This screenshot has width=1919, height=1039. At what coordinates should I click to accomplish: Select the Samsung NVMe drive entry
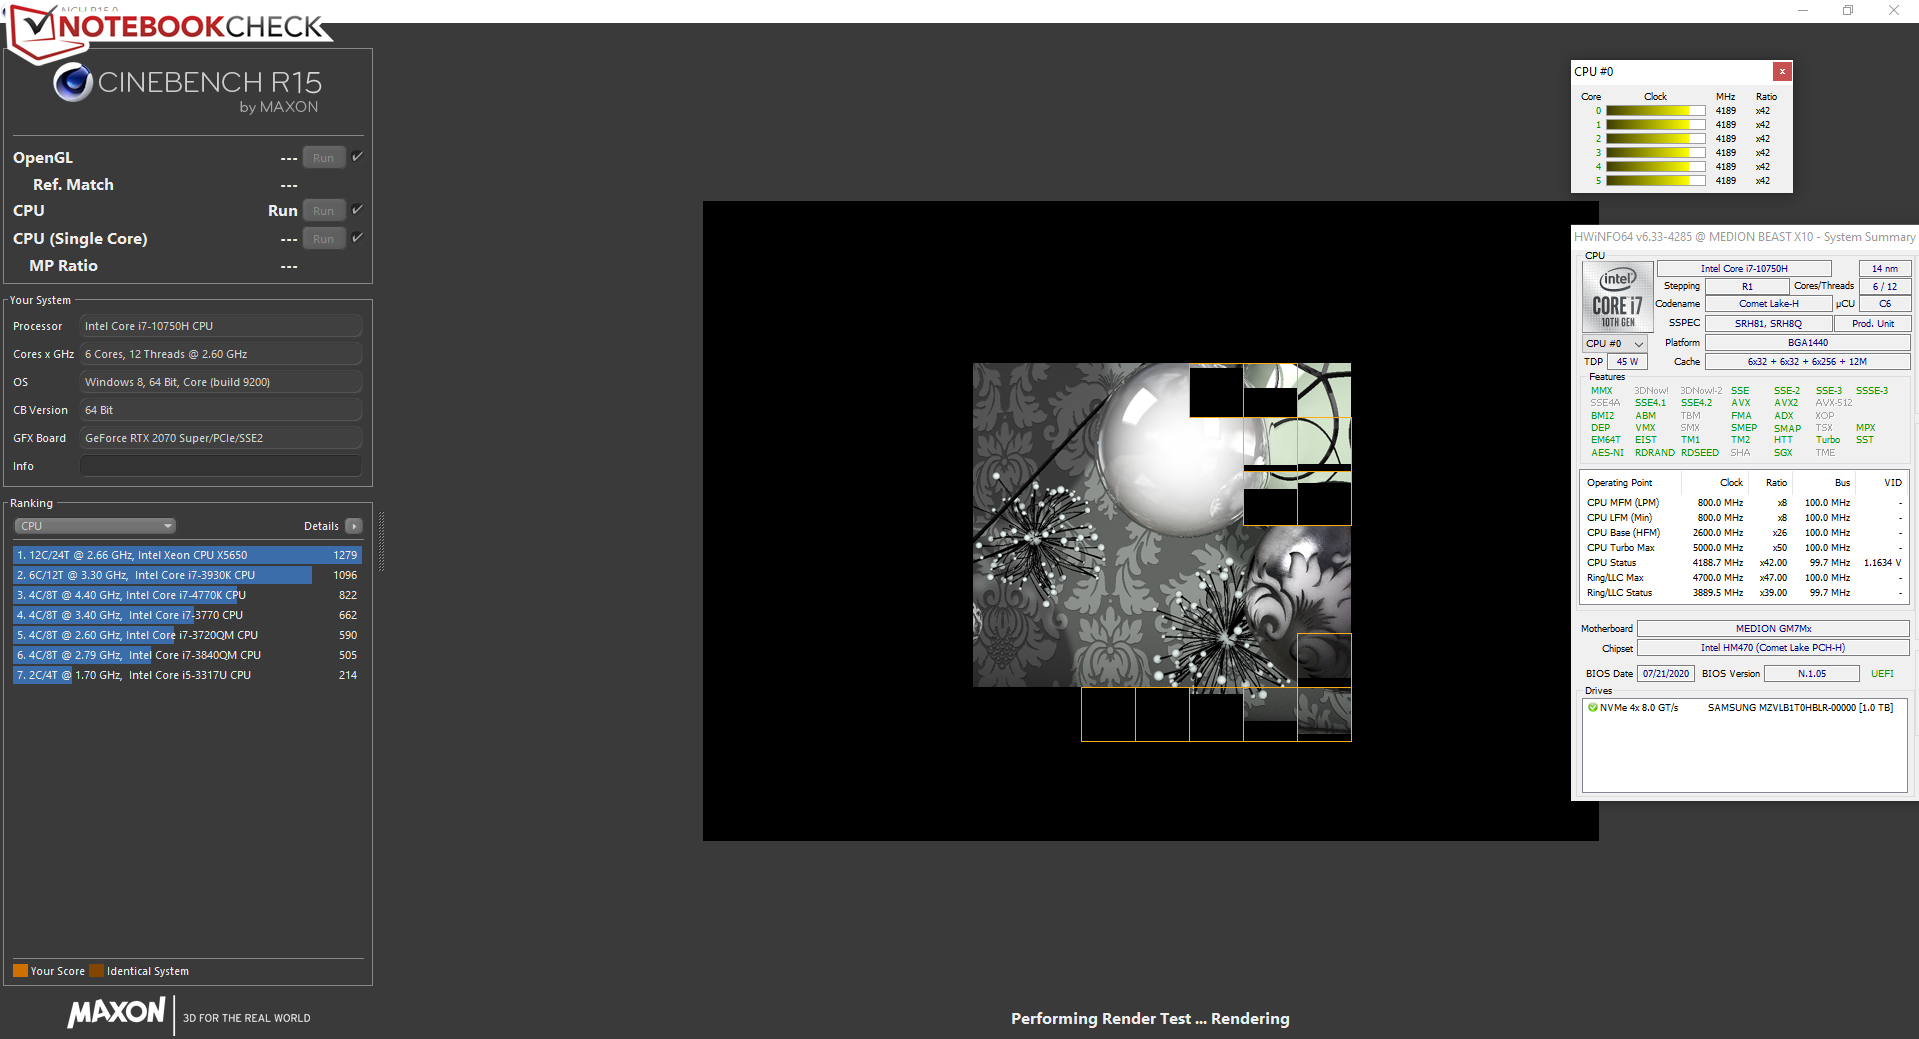(1744, 708)
